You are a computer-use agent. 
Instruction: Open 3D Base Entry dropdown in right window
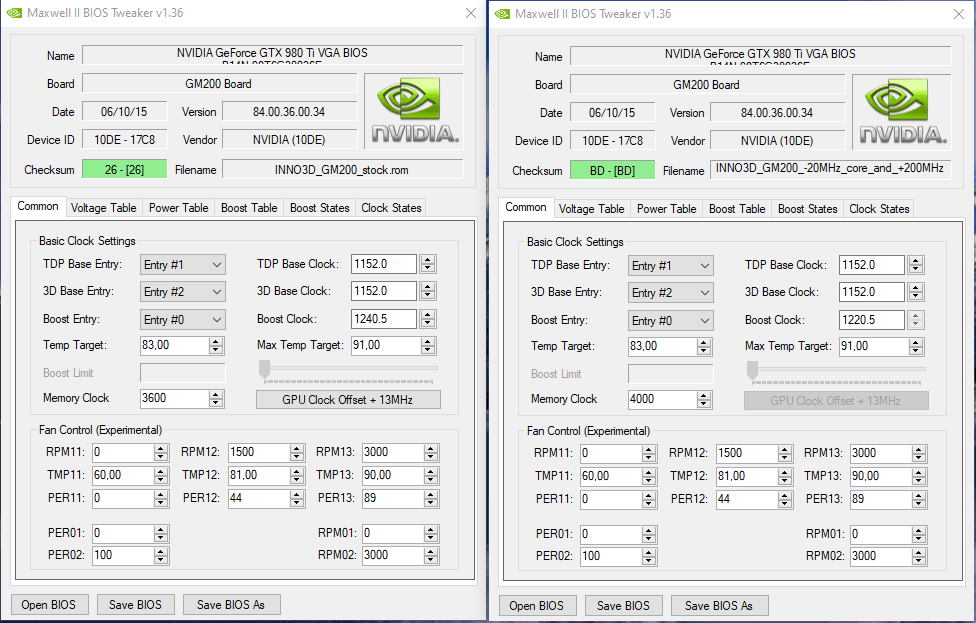point(670,293)
